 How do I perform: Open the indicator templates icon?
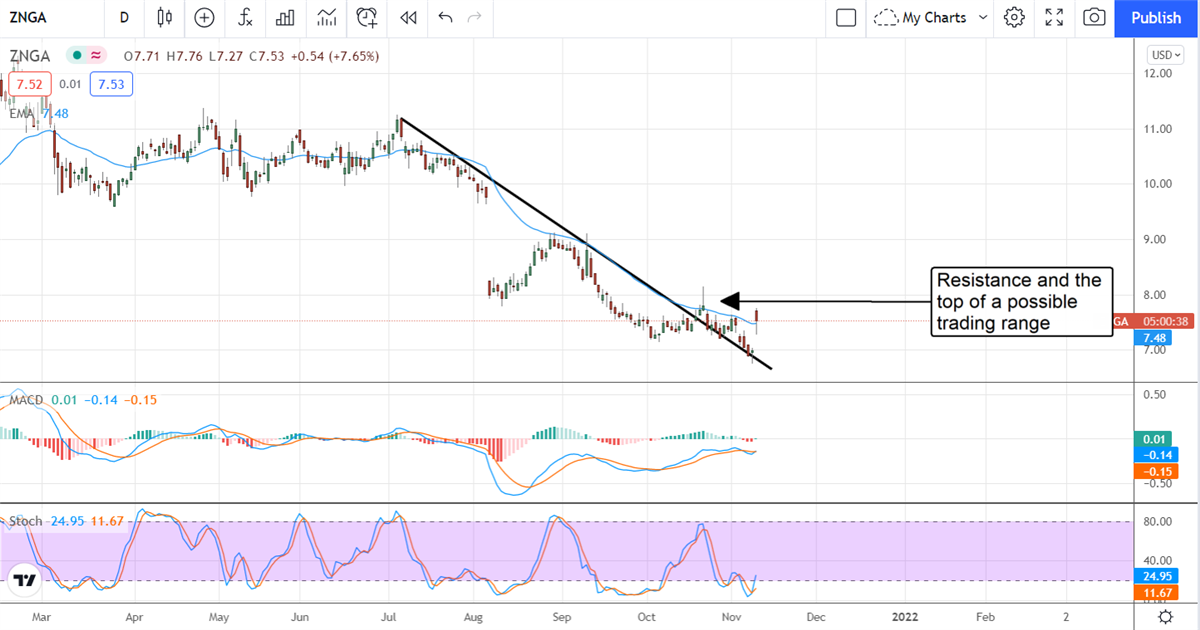(326, 18)
